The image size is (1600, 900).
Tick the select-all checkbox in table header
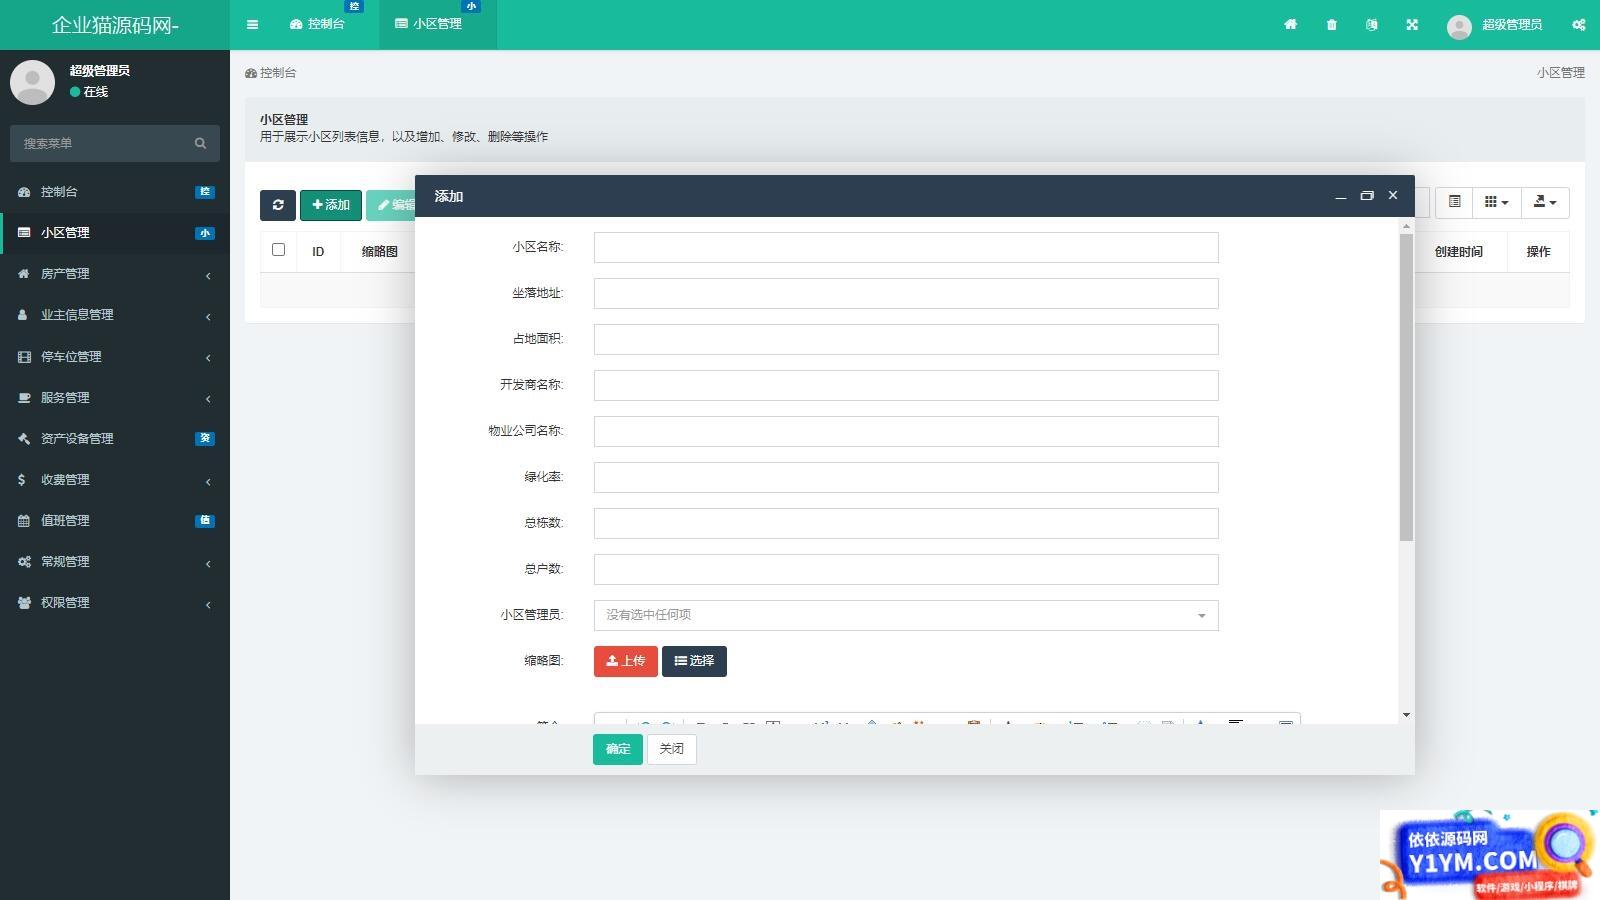click(278, 250)
